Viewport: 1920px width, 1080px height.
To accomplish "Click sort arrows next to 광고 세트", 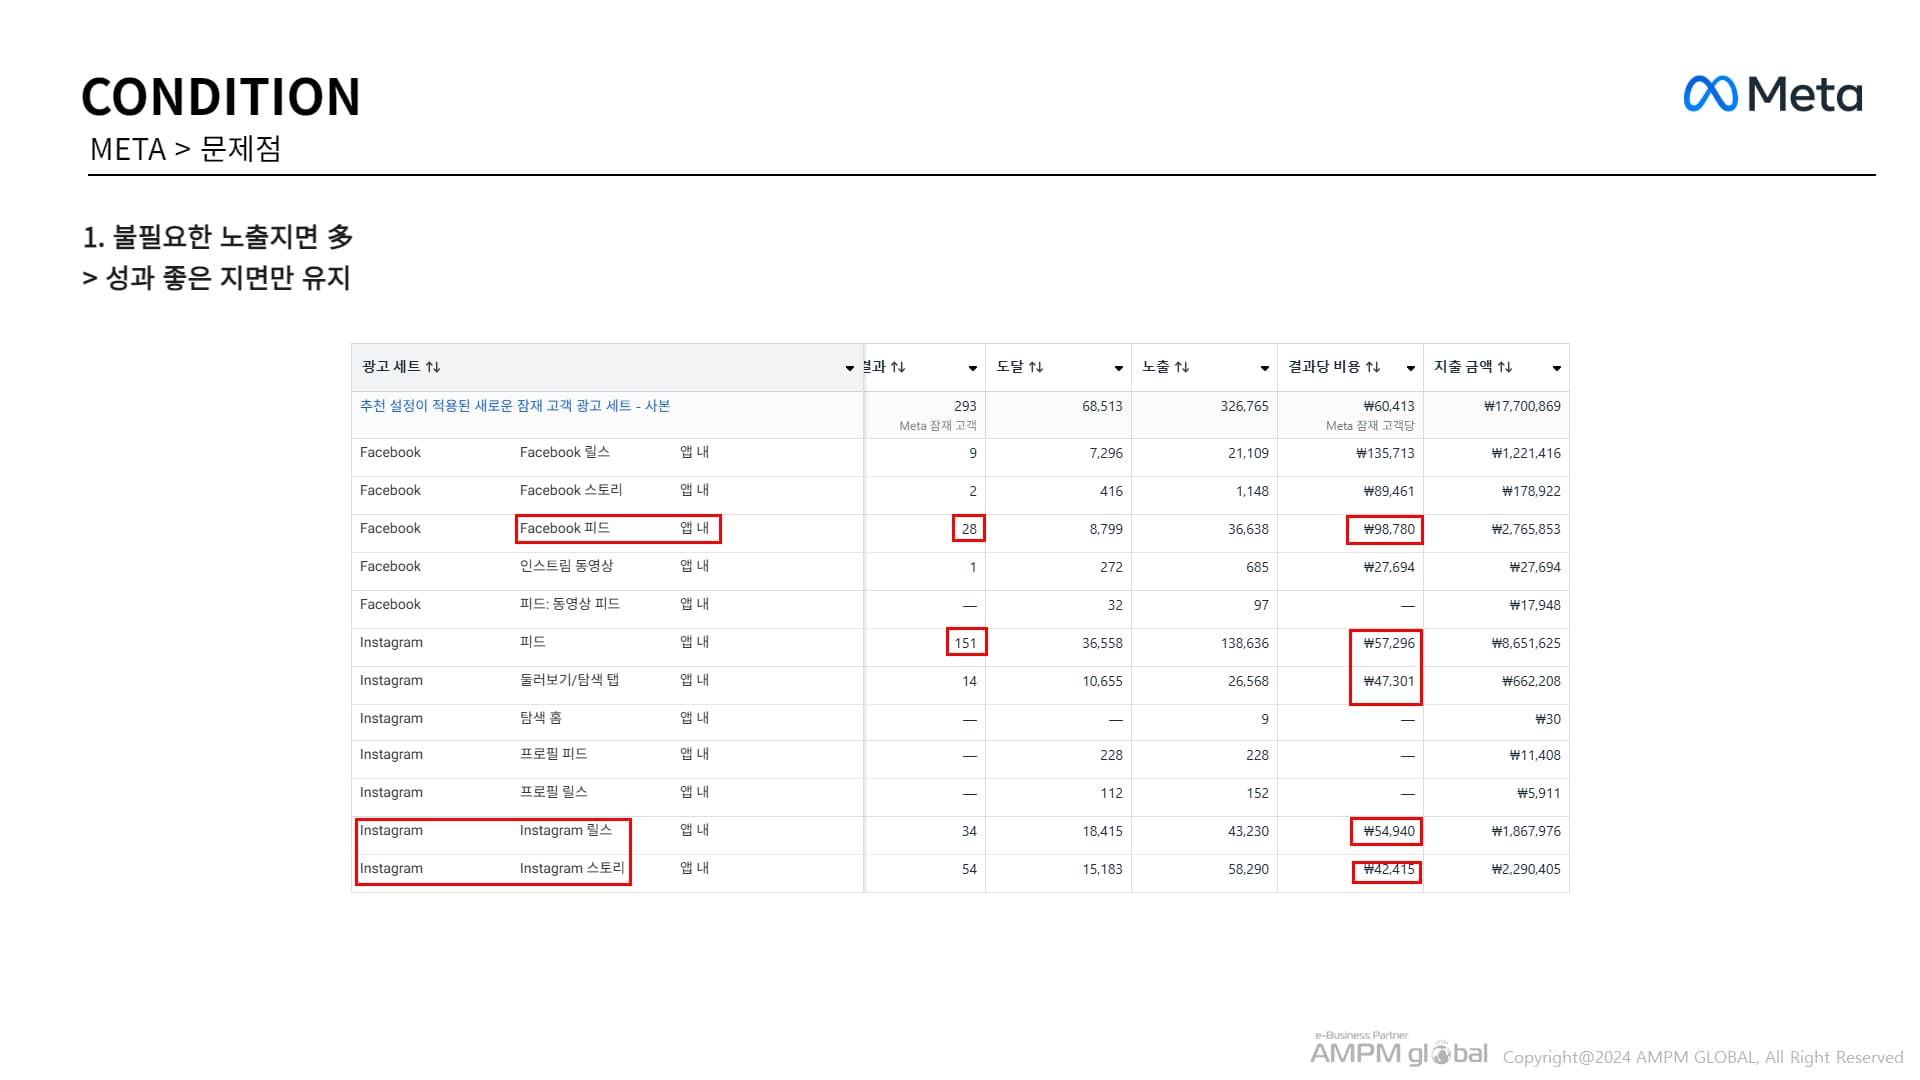I will pos(433,367).
